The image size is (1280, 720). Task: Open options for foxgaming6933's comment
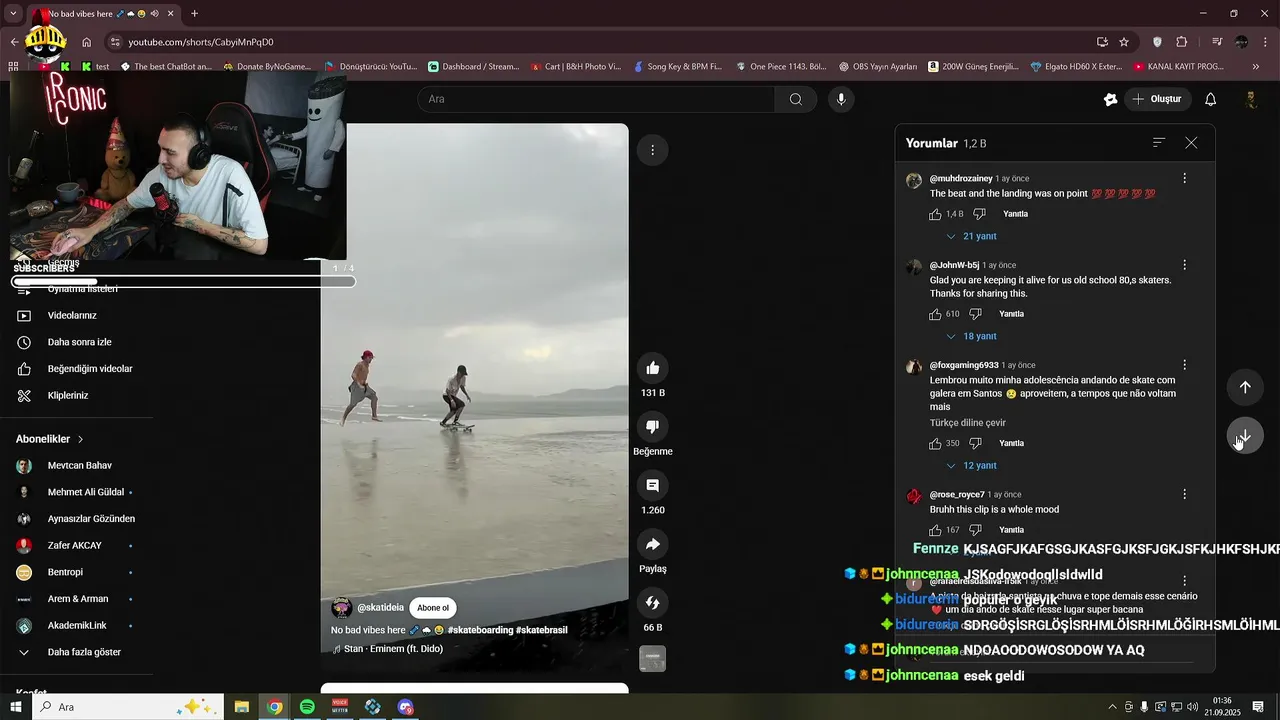pos(1185,365)
